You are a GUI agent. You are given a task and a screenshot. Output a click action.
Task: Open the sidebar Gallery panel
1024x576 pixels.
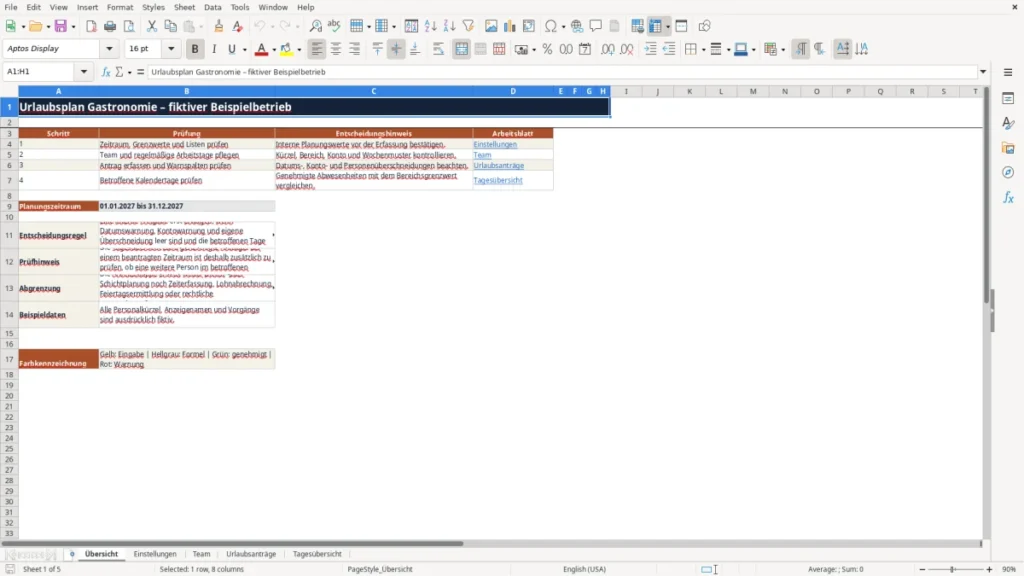coord(1008,148)
